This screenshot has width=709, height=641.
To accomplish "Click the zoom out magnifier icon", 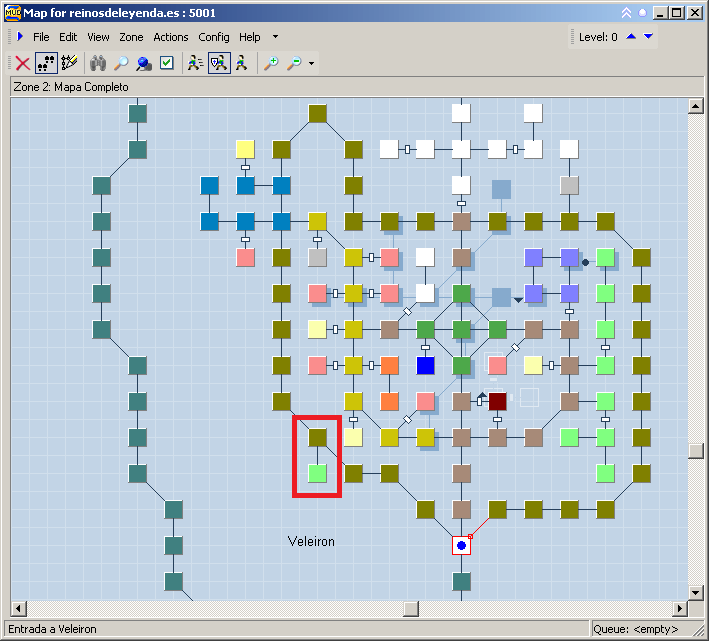I will point(294,63).
